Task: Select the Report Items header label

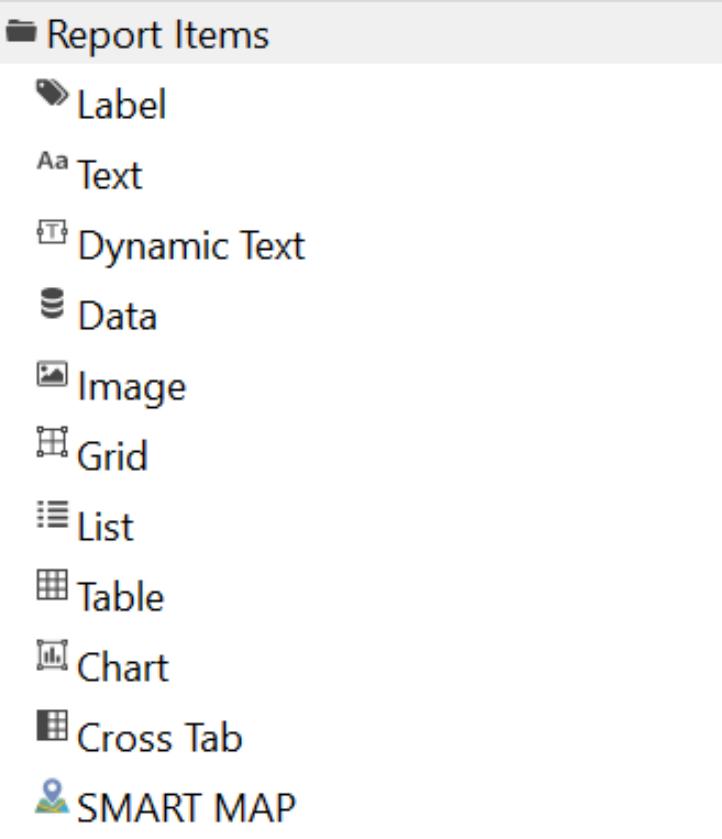Action: coord(158,35)
